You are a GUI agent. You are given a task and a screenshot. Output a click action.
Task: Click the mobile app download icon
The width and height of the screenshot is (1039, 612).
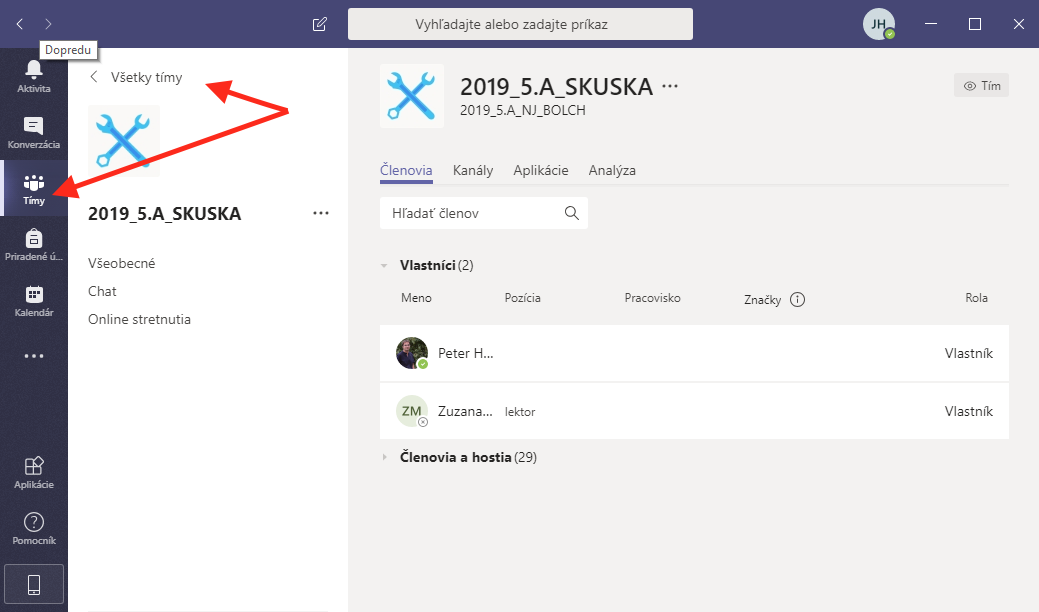(x=34, y=584)
